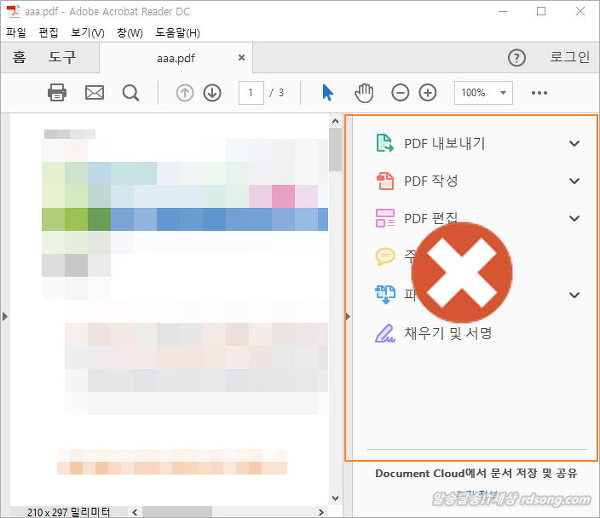Go to next page with down arrow
The width and height of the screenshot is (600, 518).
coord(212,93)
